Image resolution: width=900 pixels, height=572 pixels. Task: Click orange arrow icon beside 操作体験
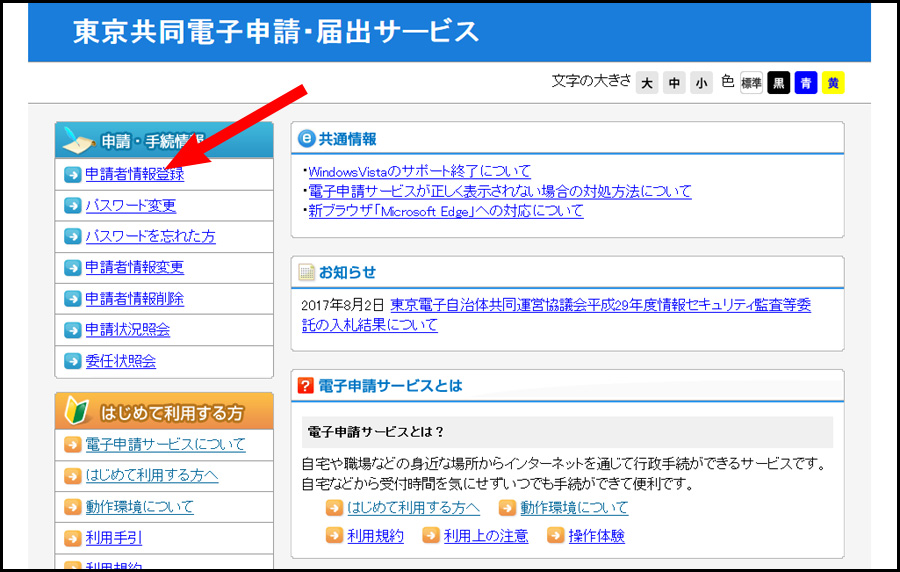coord(555,535)
